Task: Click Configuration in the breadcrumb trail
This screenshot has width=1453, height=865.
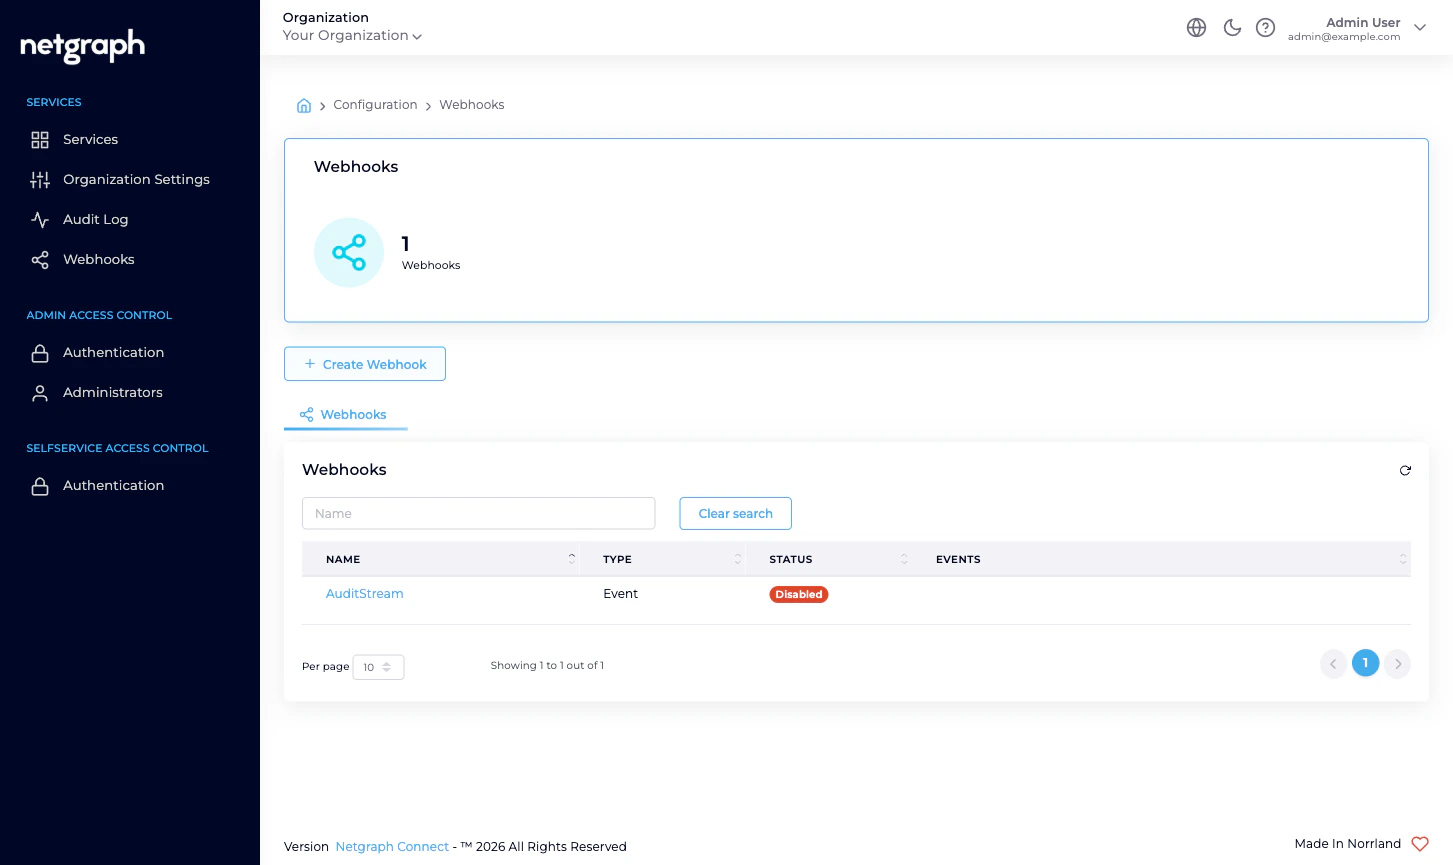Action: 375,104
